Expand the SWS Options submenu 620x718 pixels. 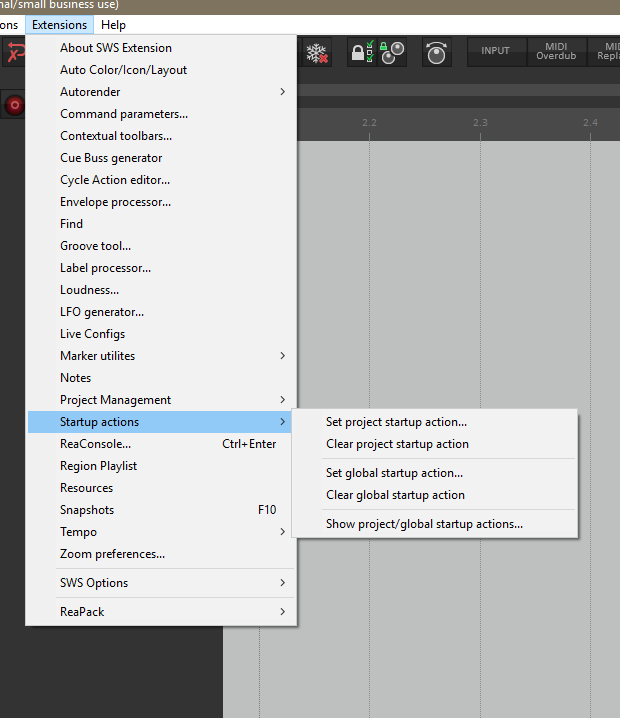pos(161,582)
